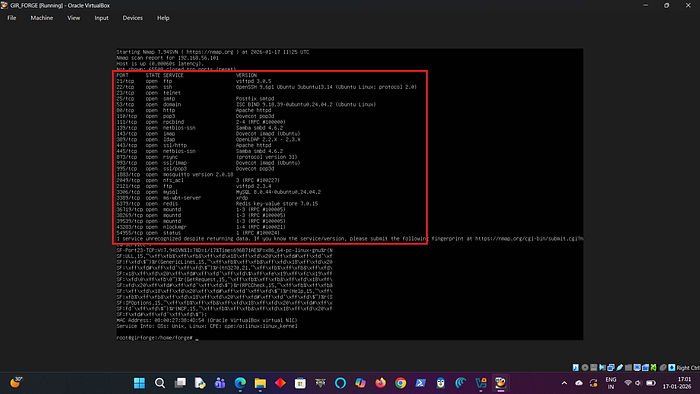
Task: Open the Help menu
Action: coord(163,18)
